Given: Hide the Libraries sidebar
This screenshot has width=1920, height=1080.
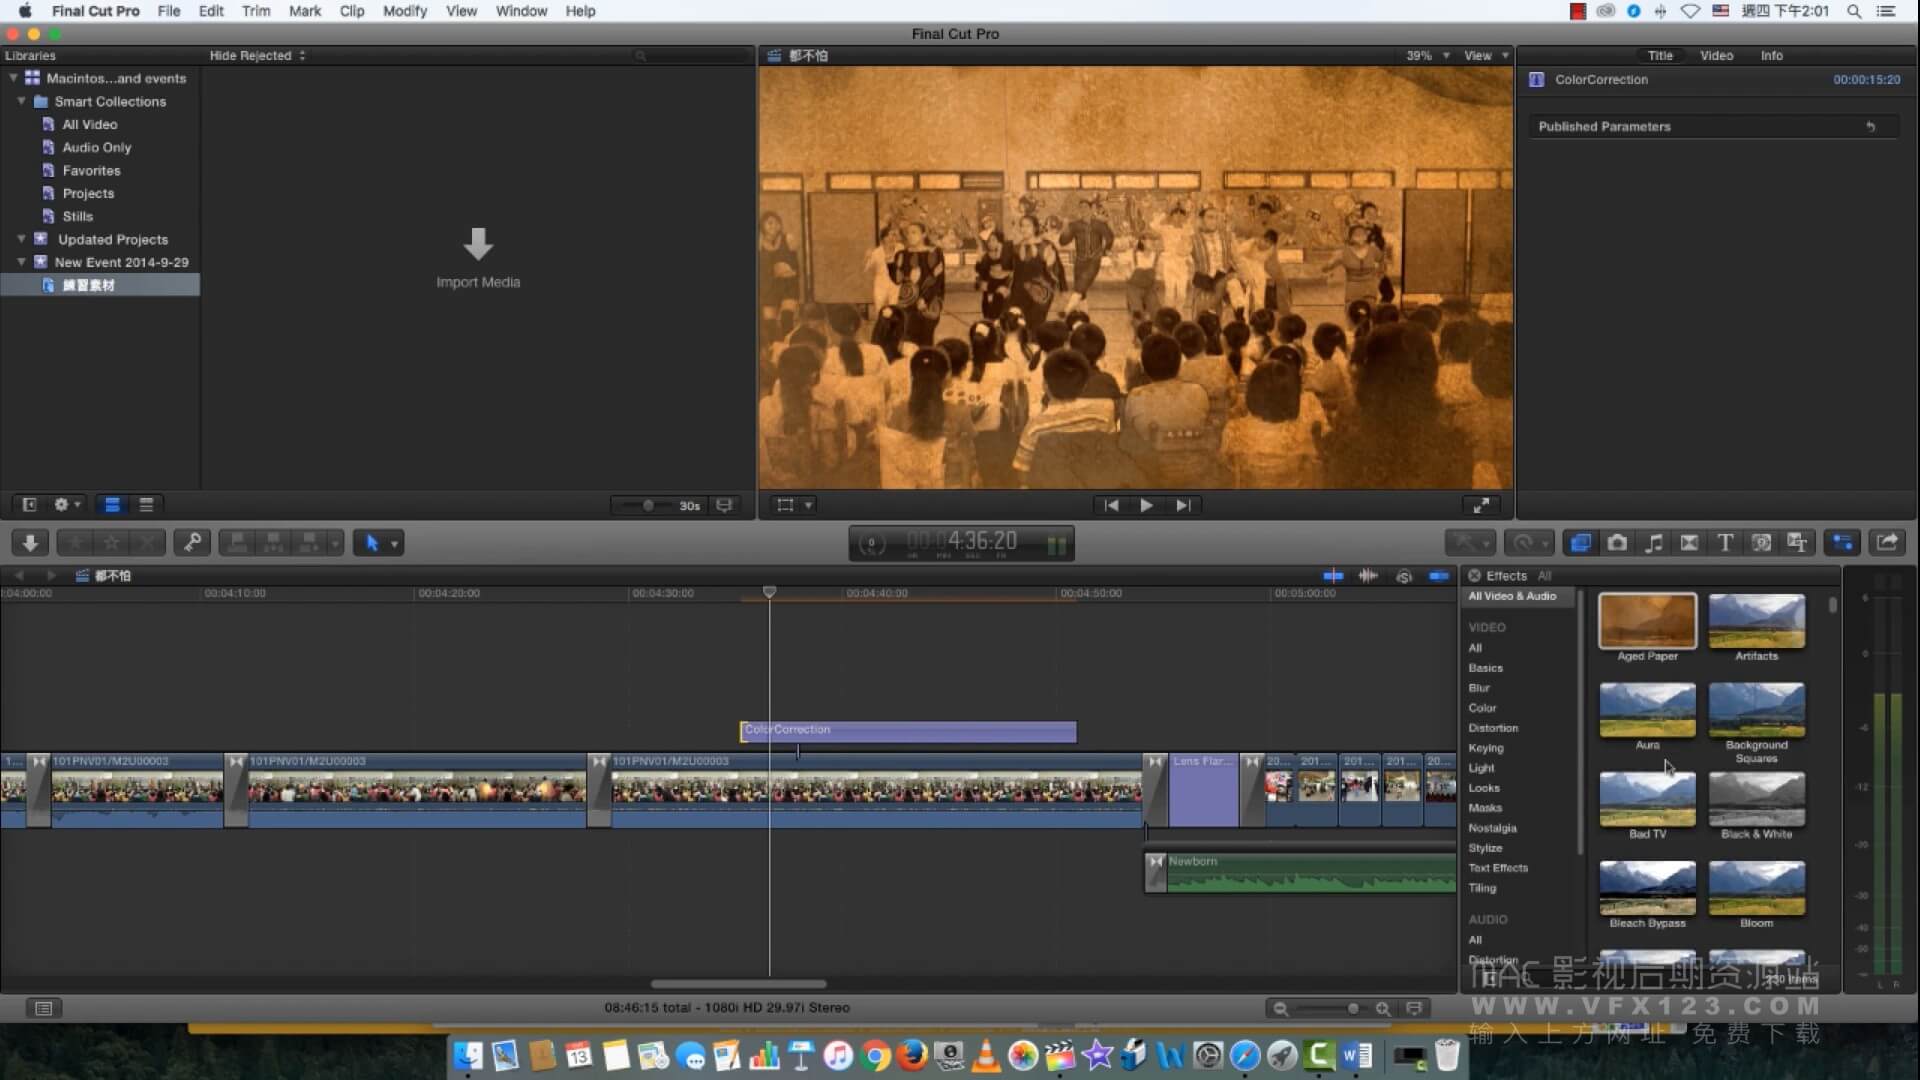Looking at the screenshot, I should click(x=29, y=505).
